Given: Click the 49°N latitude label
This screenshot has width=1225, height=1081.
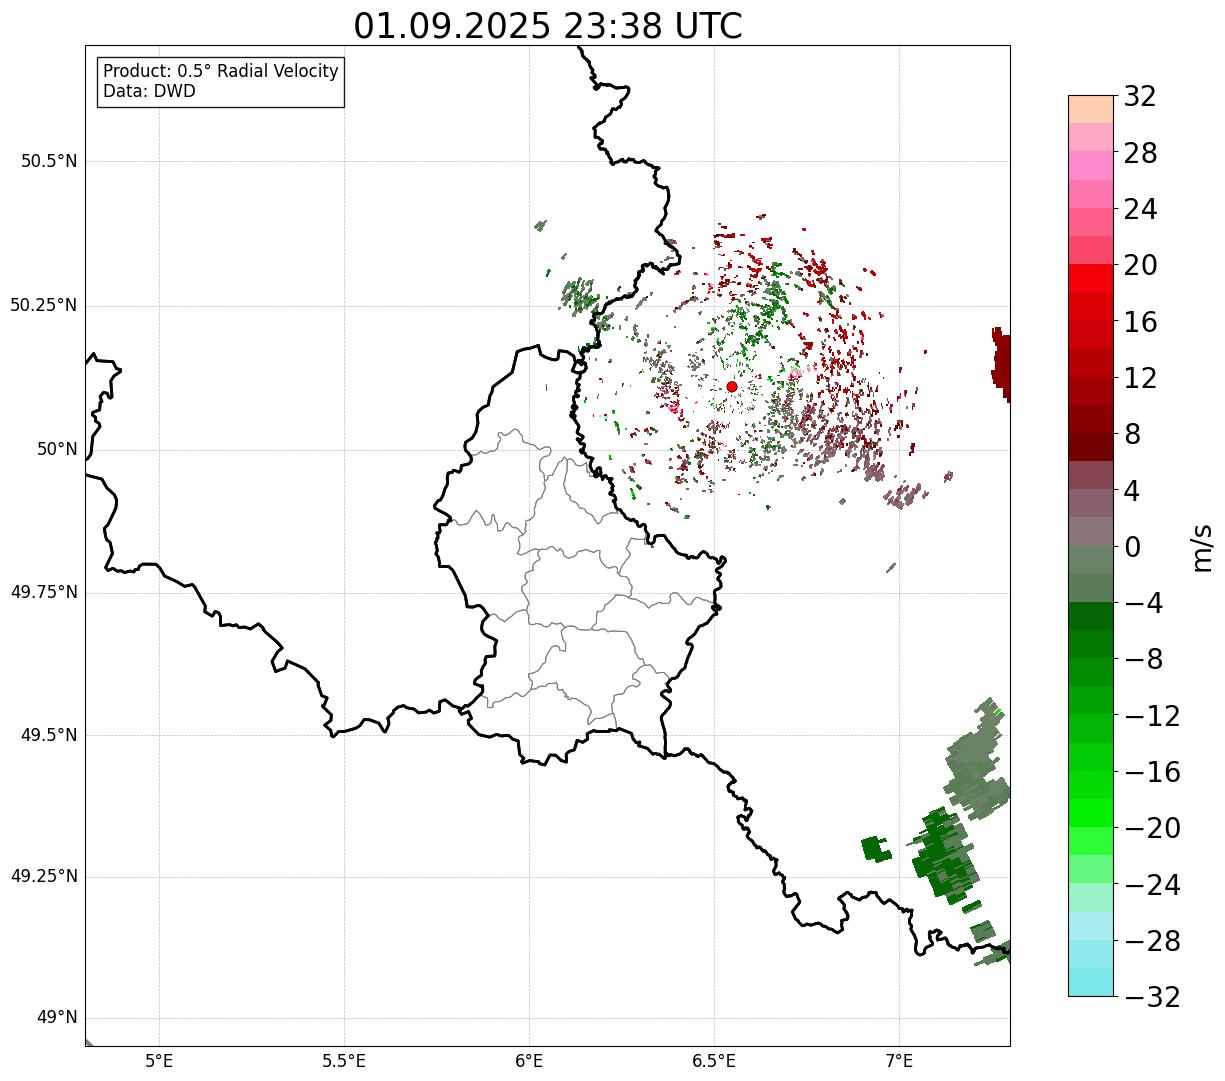Looking at the screenshot, I should (x=57, y=1018).
